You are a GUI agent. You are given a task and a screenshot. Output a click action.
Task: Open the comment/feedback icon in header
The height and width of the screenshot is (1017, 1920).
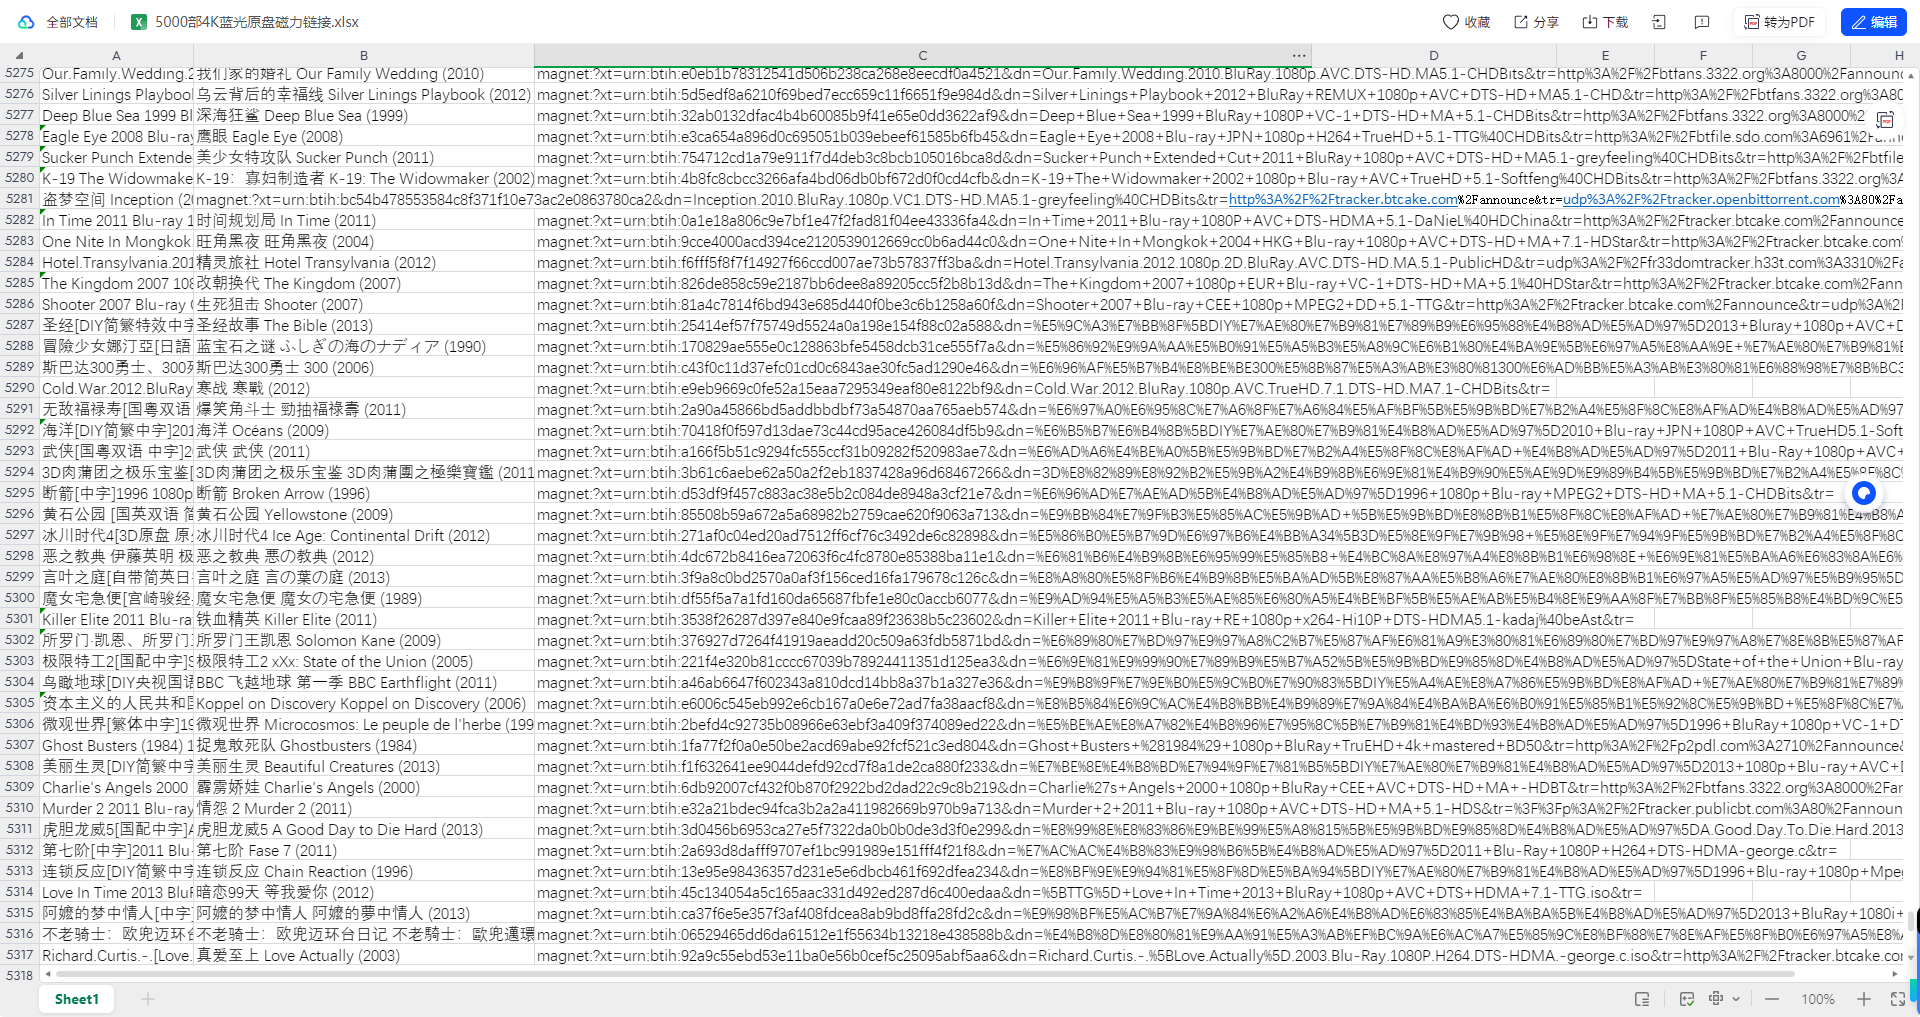tap(1702, 22)
